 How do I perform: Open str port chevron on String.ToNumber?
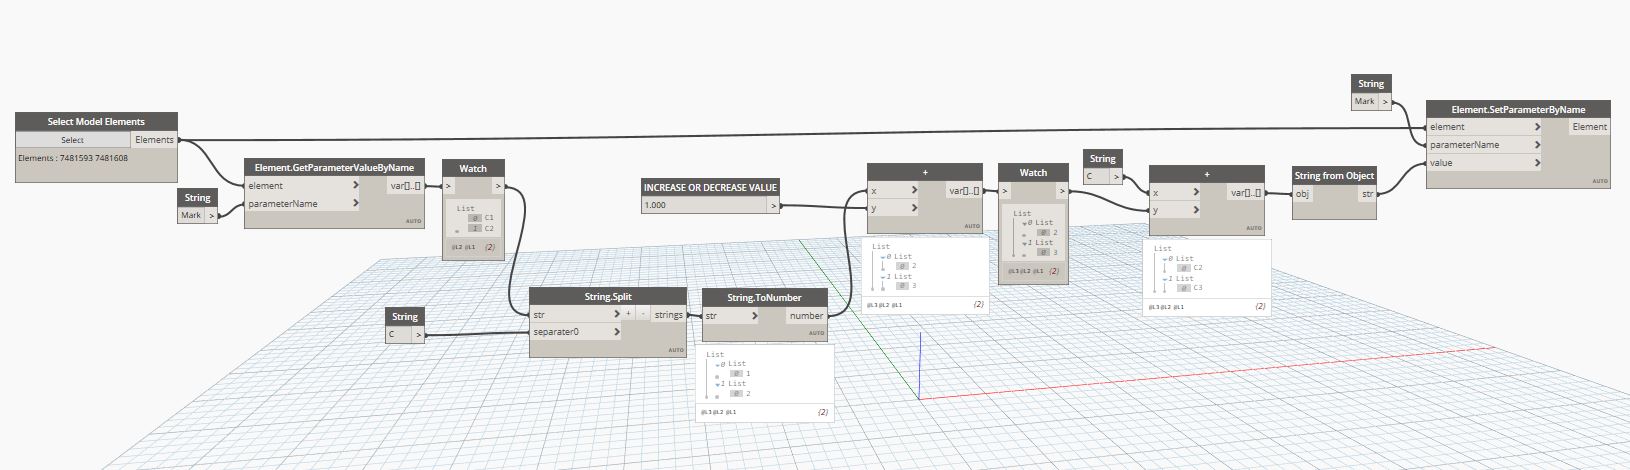753,315
